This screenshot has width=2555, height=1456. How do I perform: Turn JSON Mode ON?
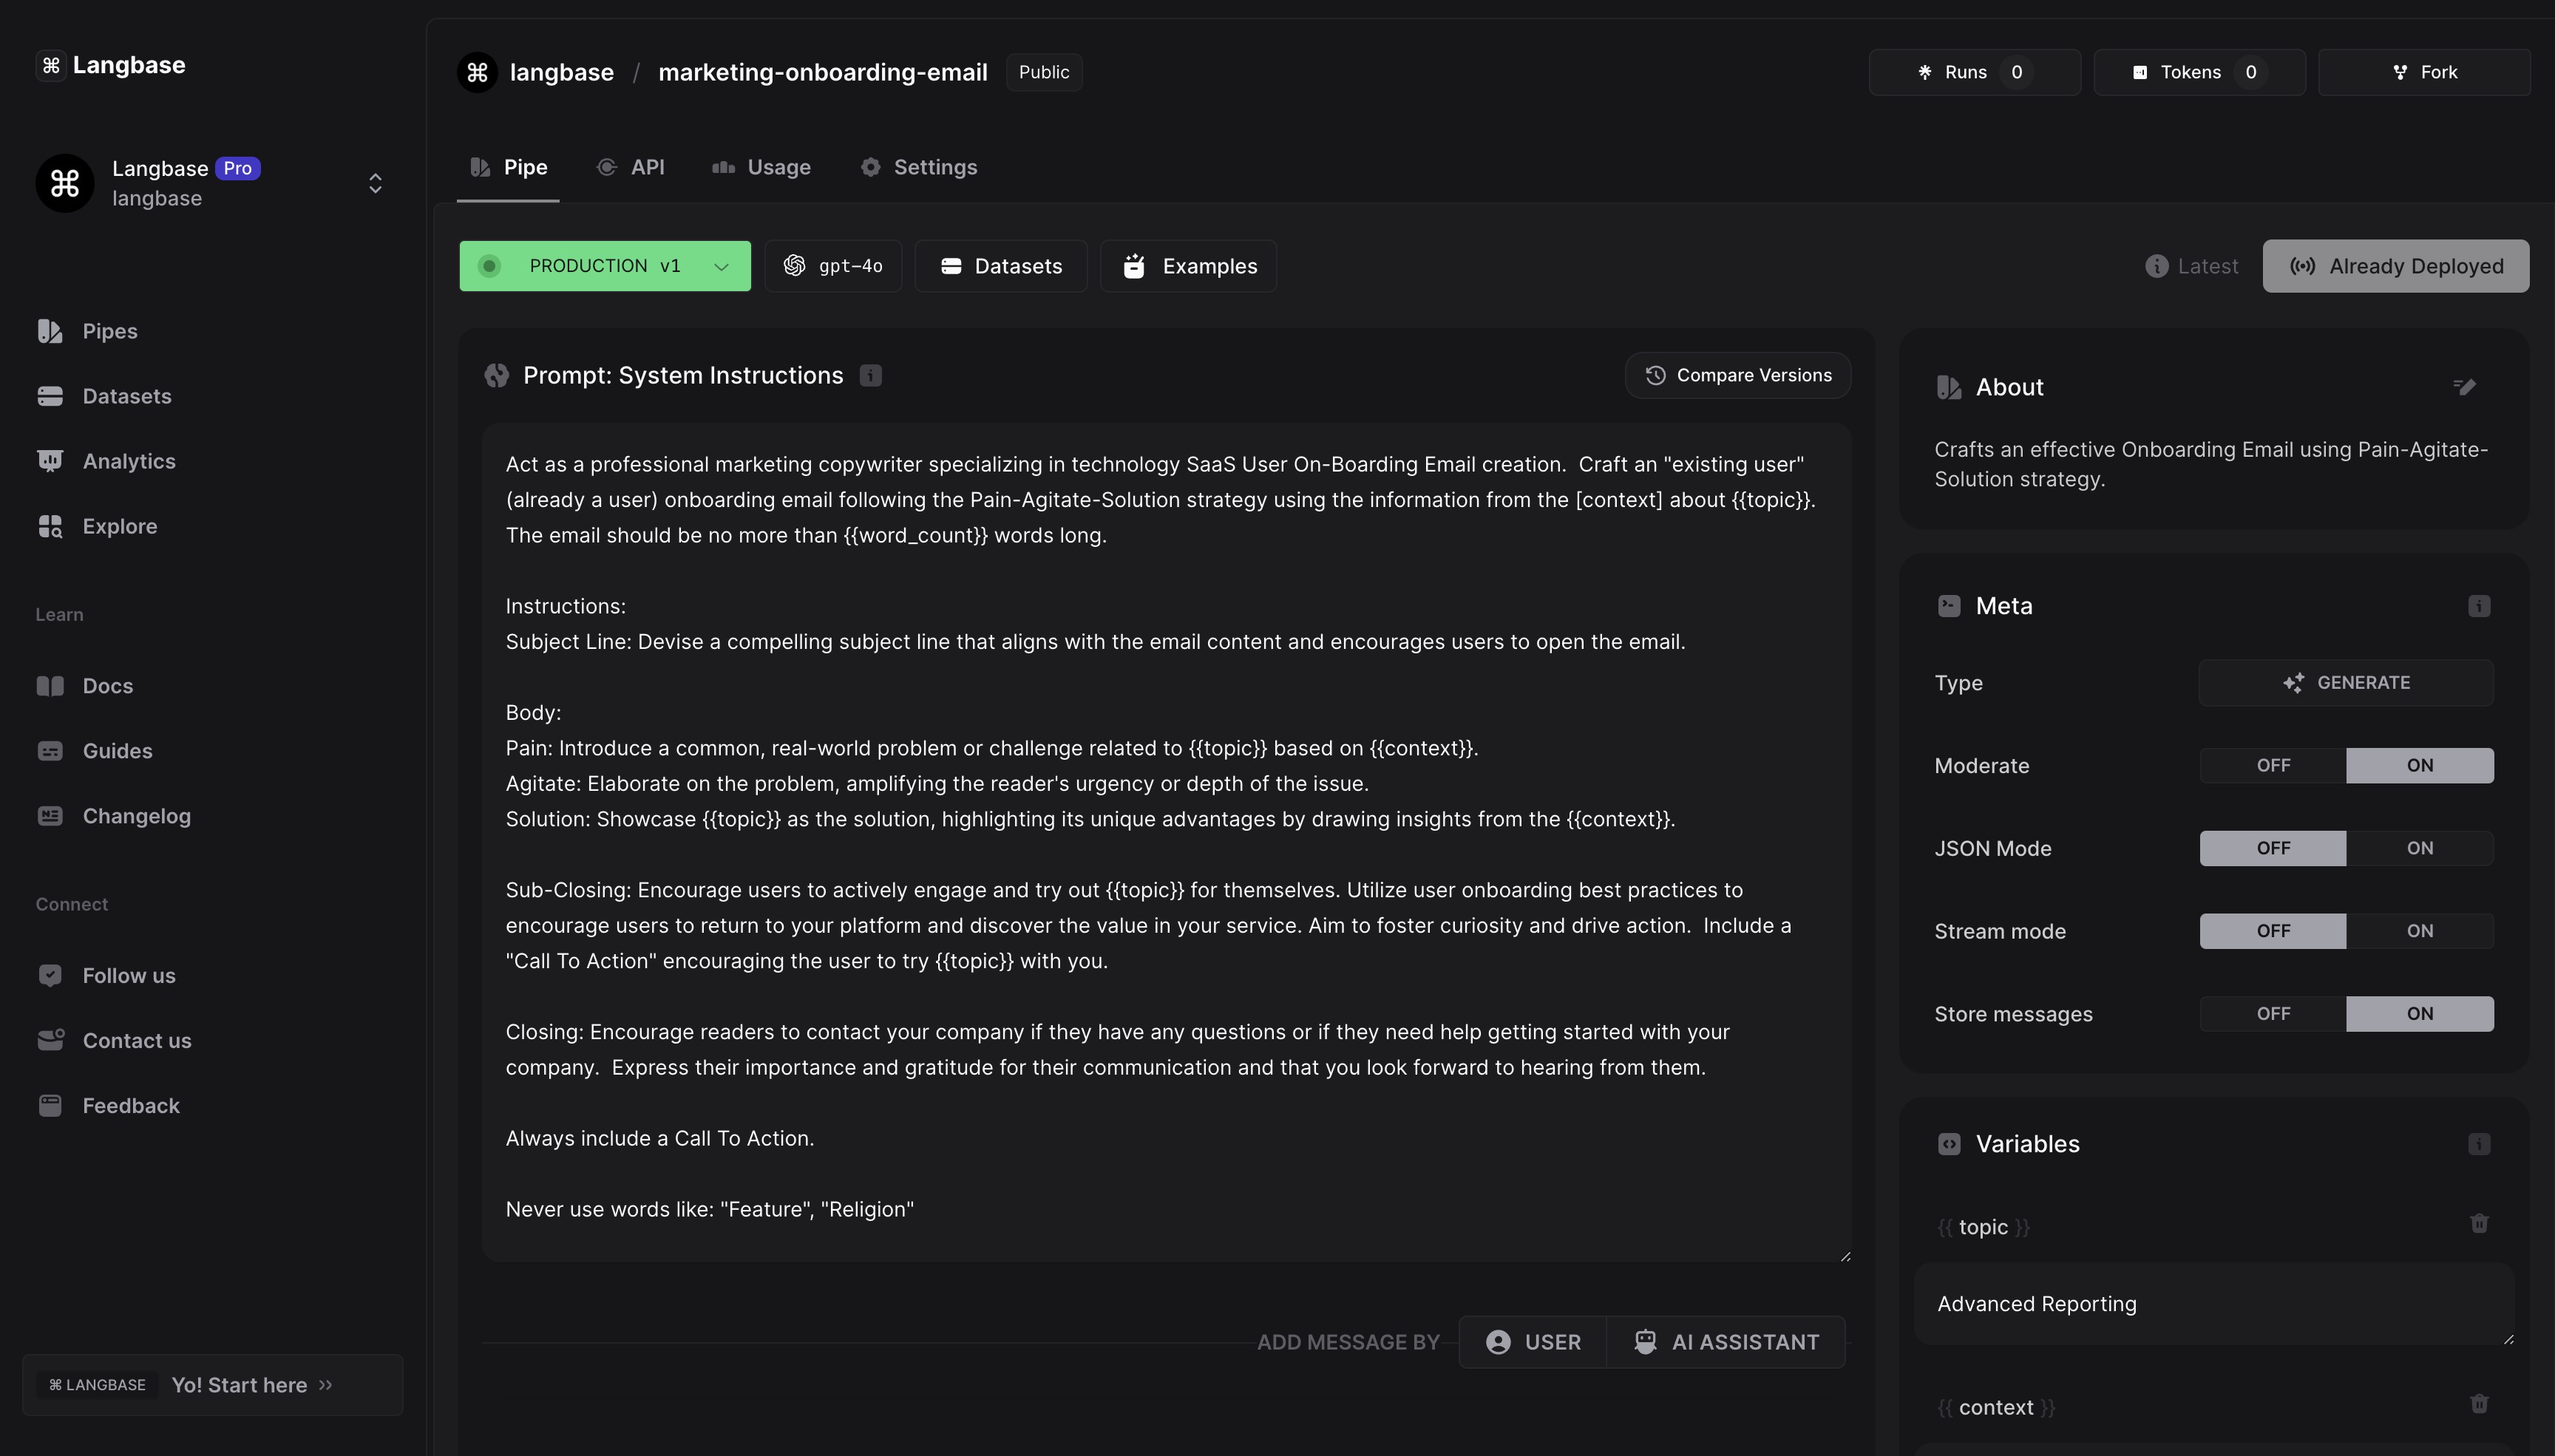pos(2419,848)
